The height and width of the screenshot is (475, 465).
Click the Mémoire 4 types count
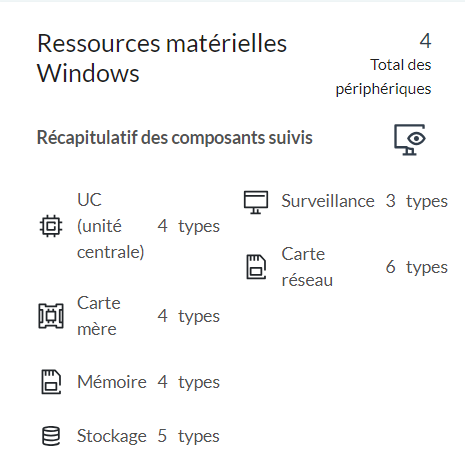188,382
